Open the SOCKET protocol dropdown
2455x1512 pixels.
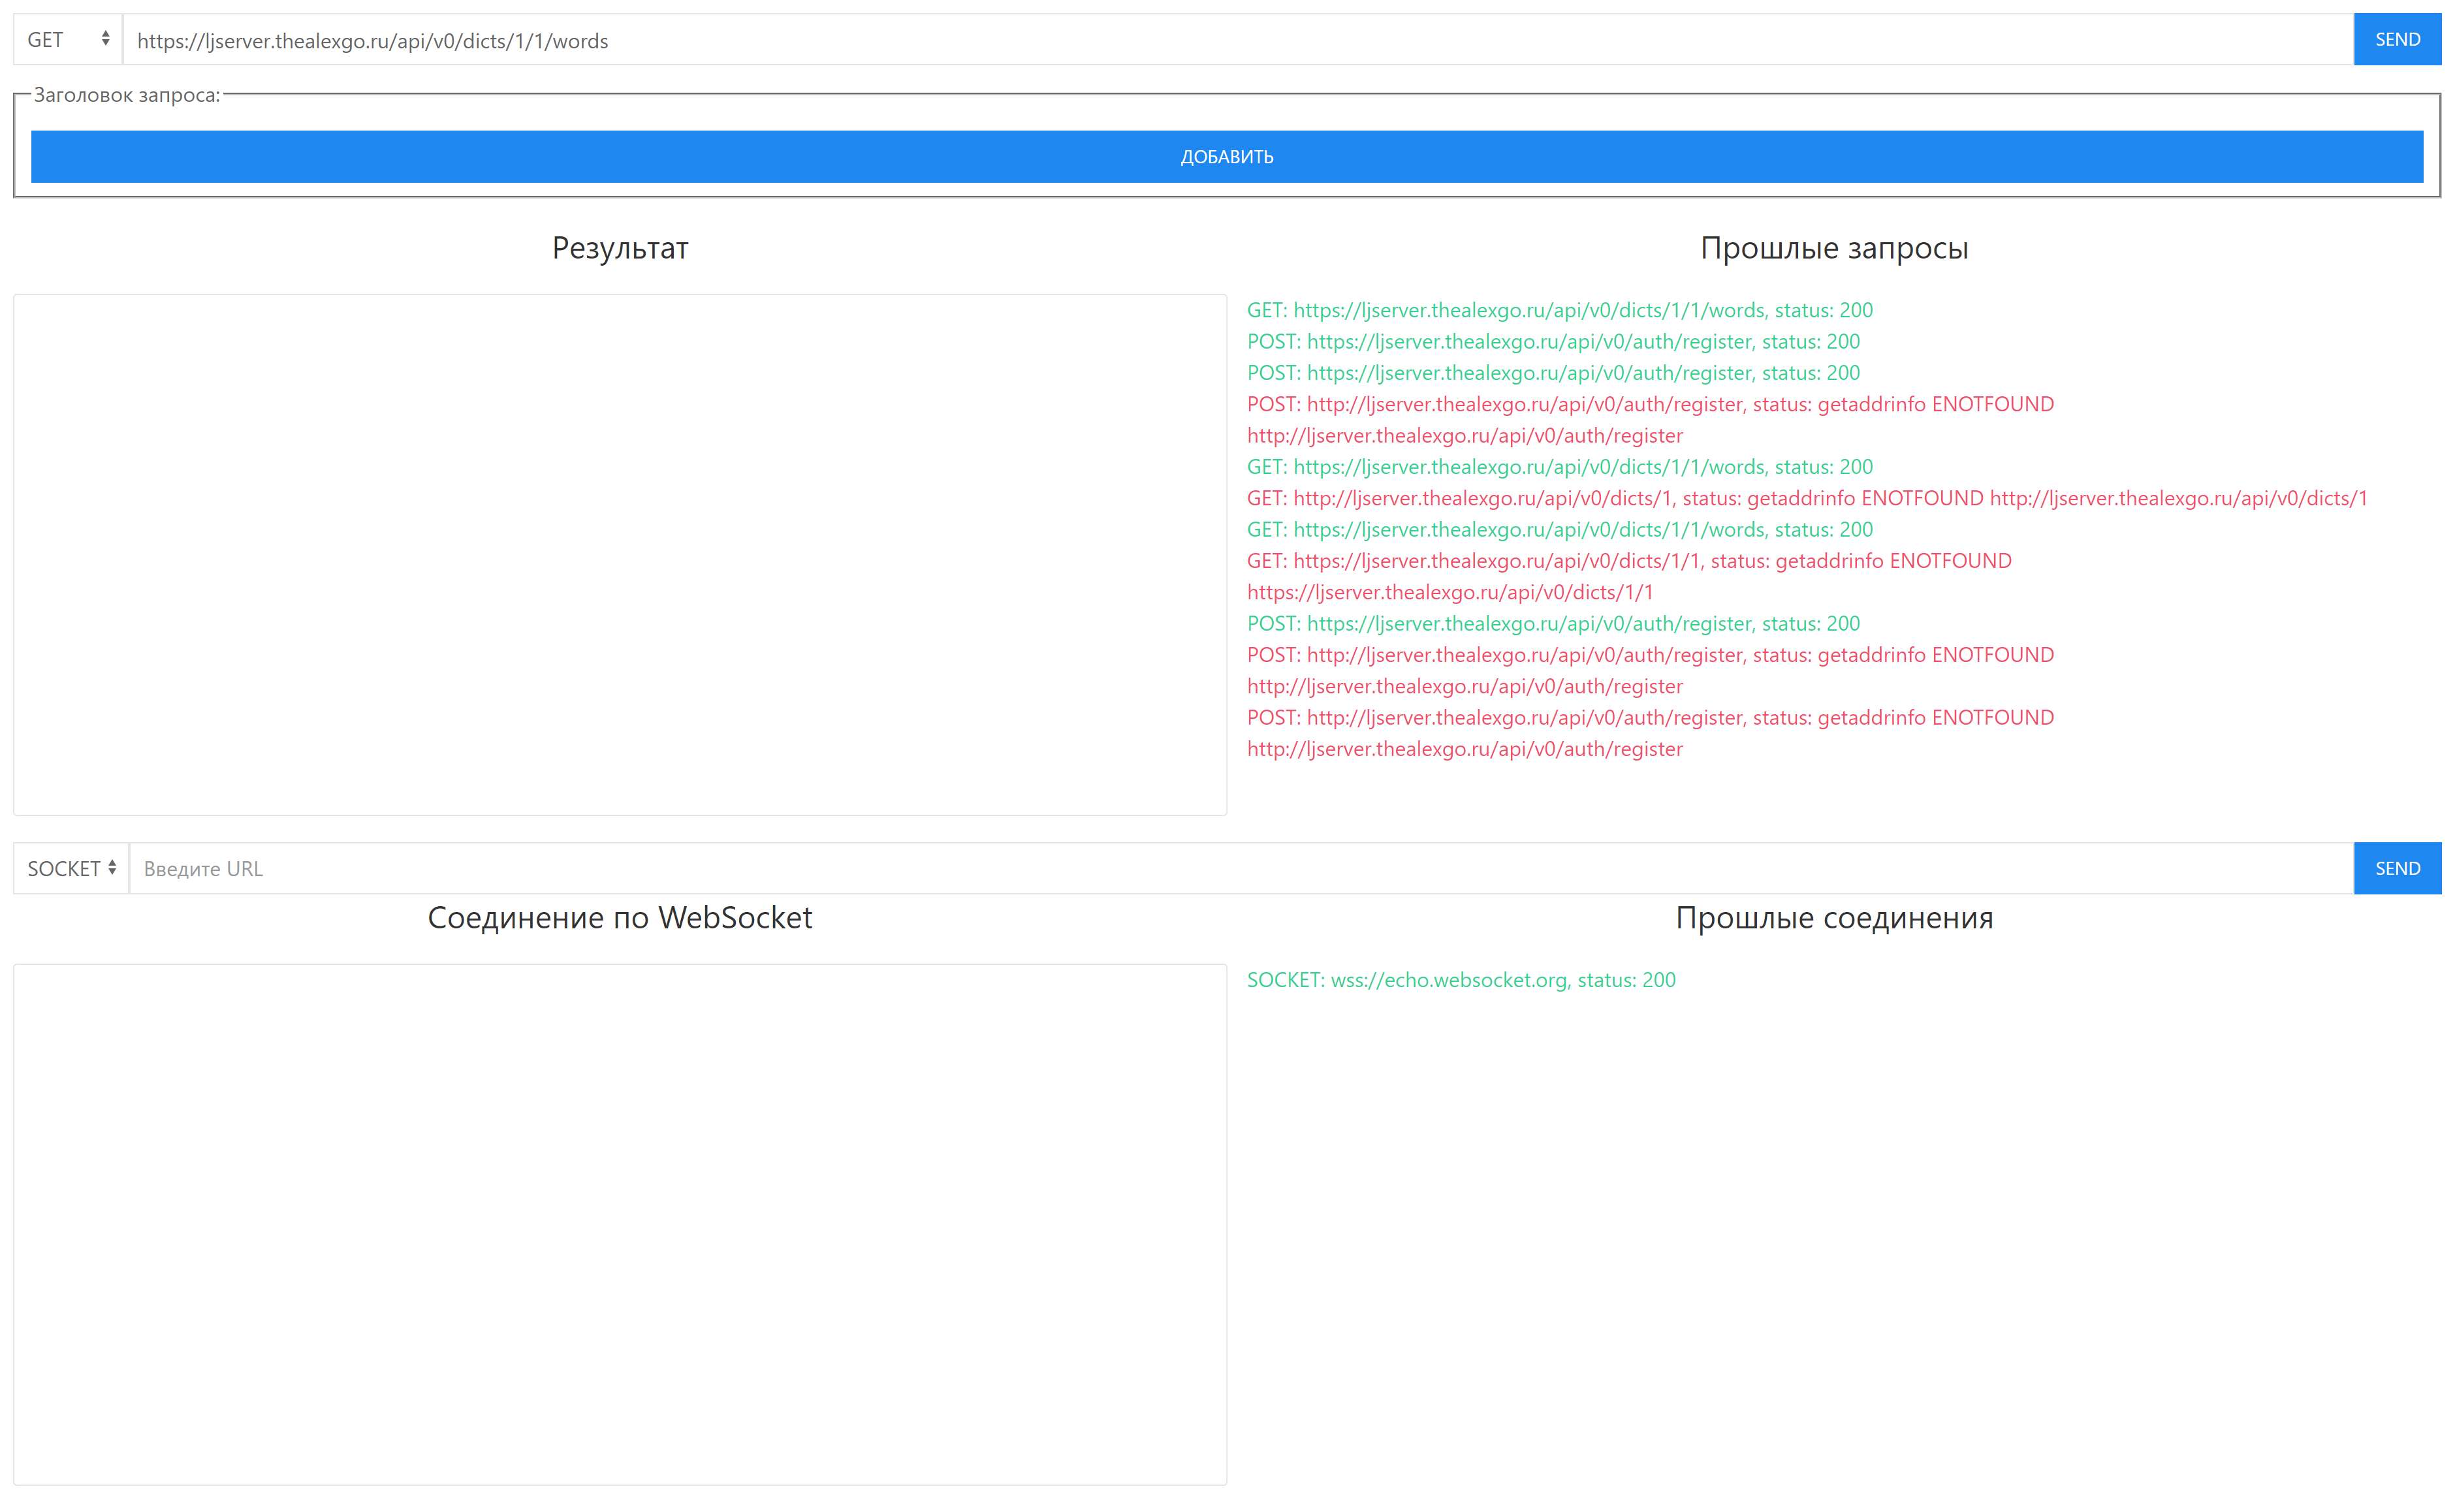point(70,868)
